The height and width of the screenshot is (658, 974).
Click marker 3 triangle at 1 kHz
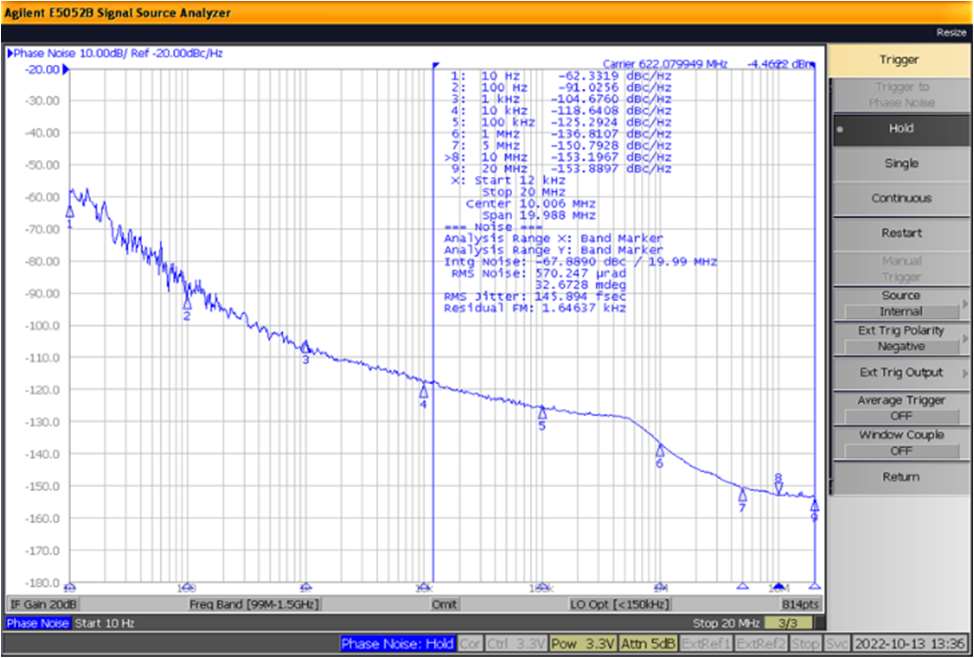tap(306, 347)
